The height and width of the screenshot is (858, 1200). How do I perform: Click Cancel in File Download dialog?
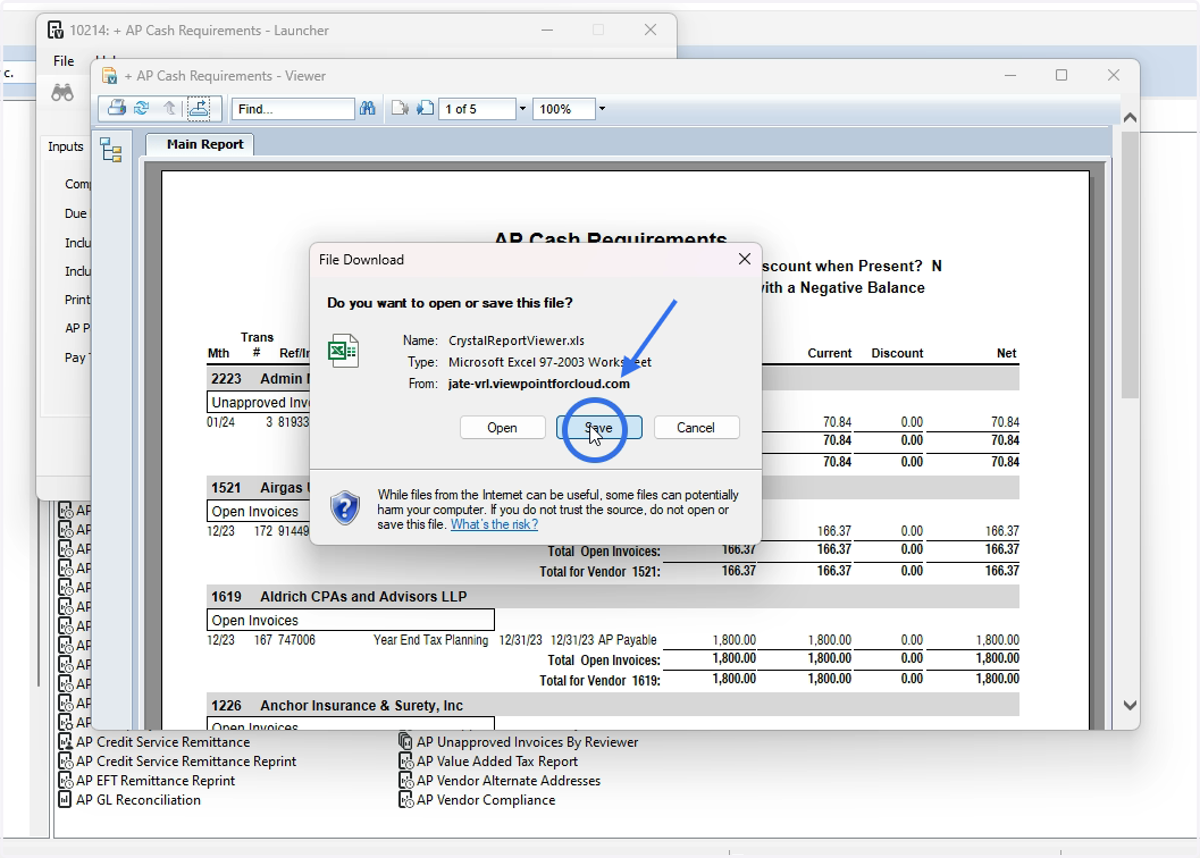[696, 427]
